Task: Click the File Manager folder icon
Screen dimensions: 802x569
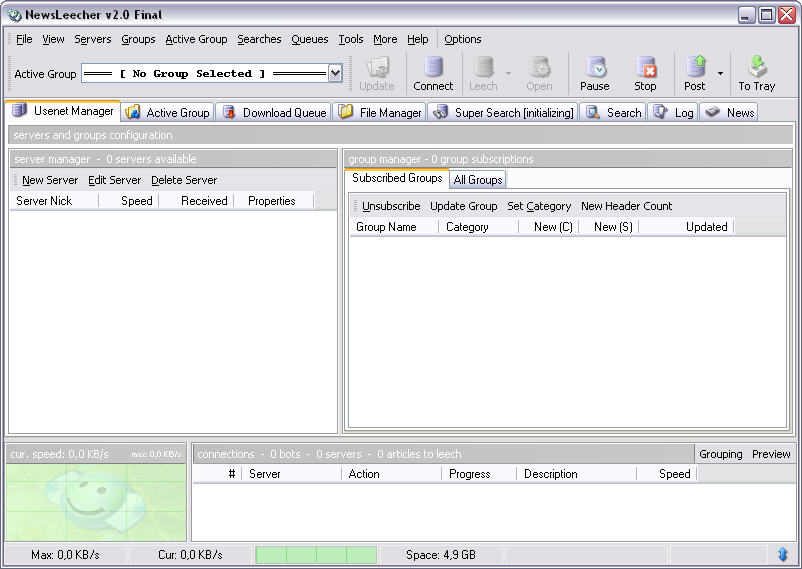Action: point(346,112)
